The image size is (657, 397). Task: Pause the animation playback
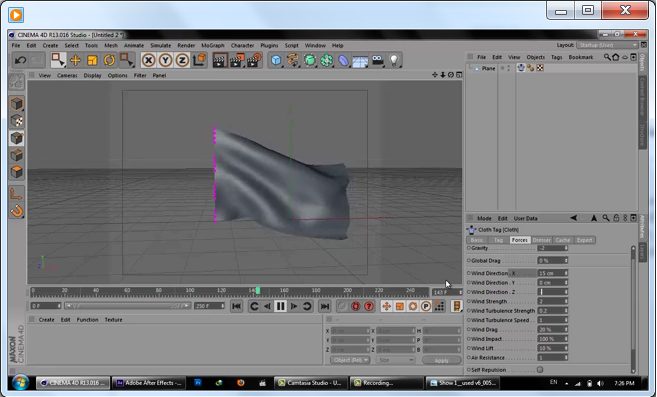280,306
